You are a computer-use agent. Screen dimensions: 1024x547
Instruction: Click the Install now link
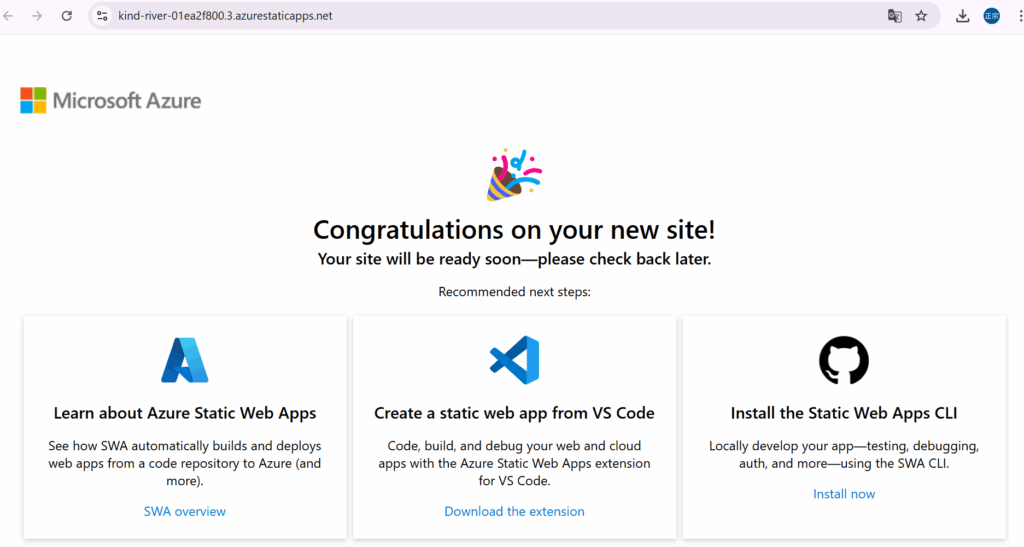click(844, 494)
